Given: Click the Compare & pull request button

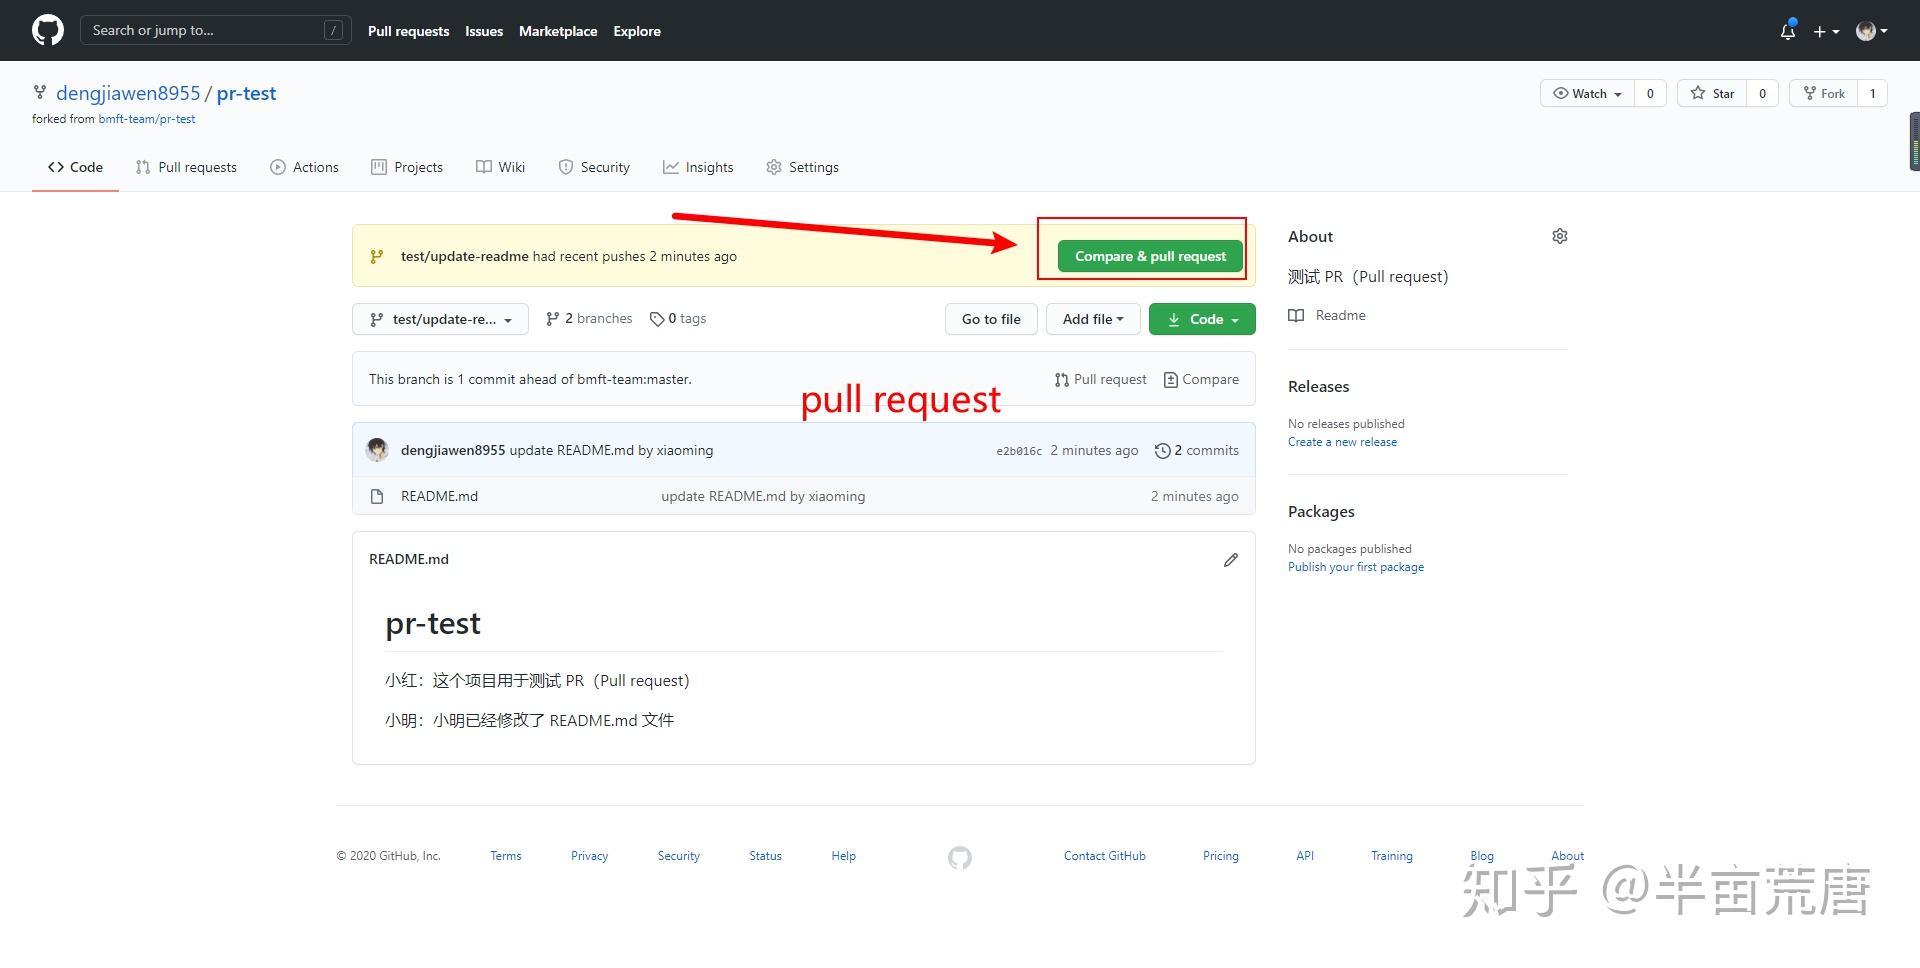Looking at the screenshot, I should tap(1149, 255).
